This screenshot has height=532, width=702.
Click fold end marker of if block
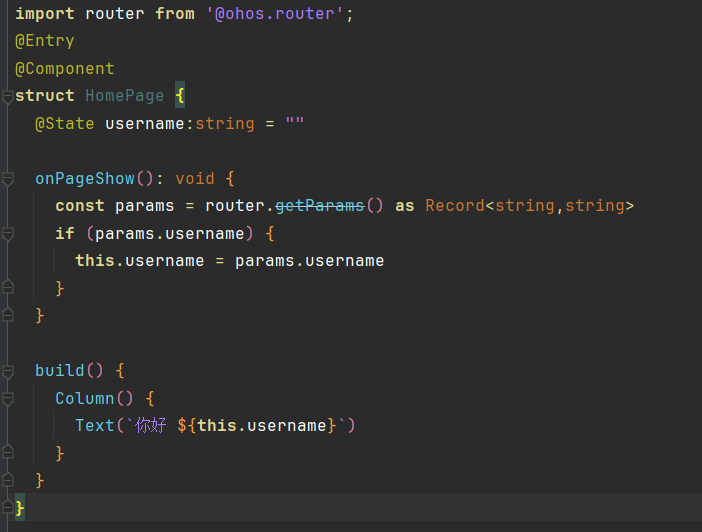point(7,287)
